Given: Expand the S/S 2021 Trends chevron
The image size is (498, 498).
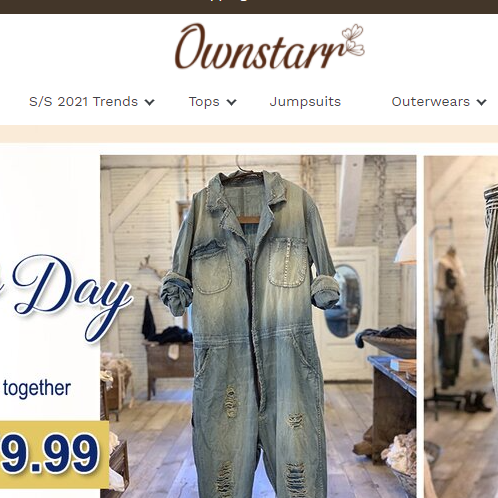Looking at the screenshot, I should tap(150, 102).
